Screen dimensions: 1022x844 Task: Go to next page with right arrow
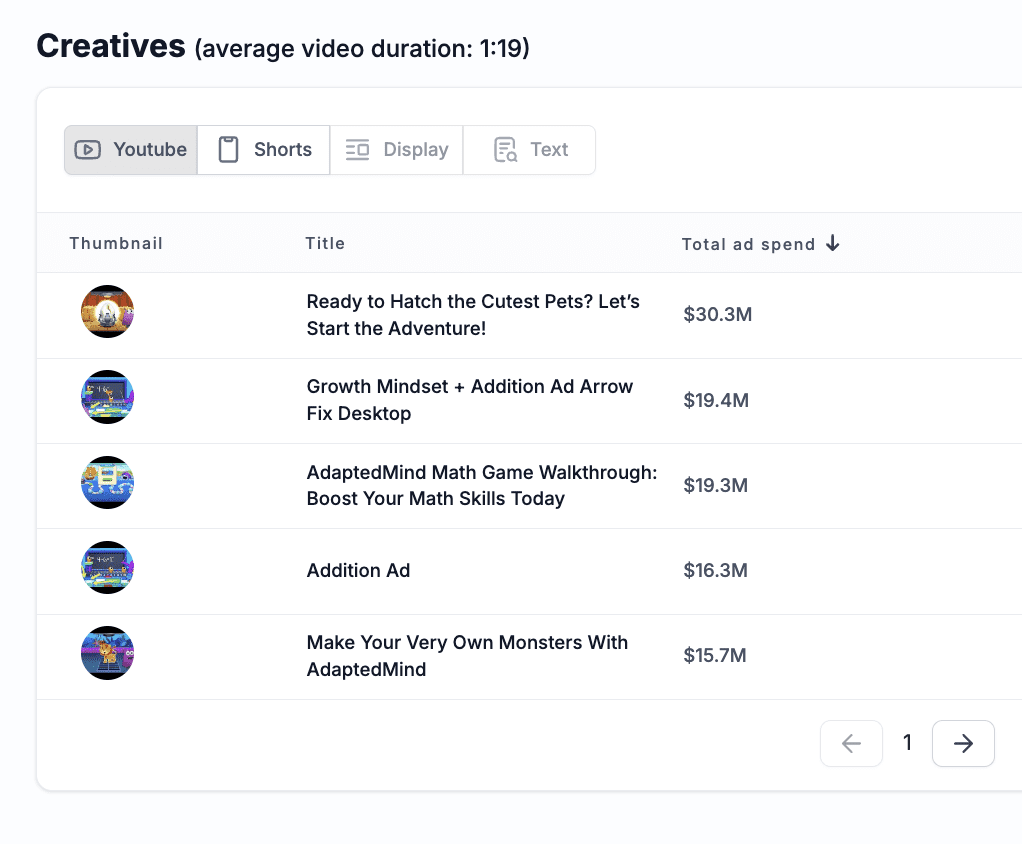[x=962, y=743]
